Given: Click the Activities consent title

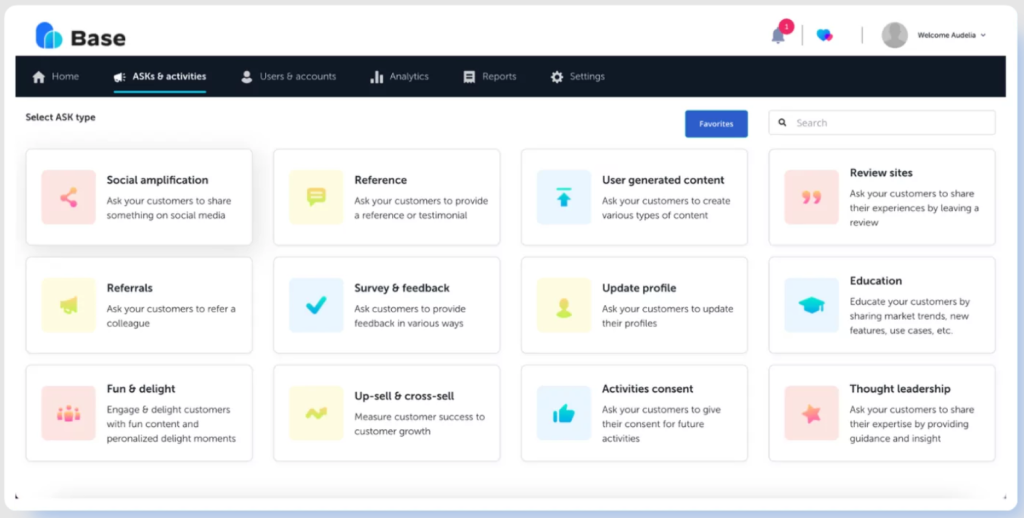Looking at the screenshot, I should point(647,389).
